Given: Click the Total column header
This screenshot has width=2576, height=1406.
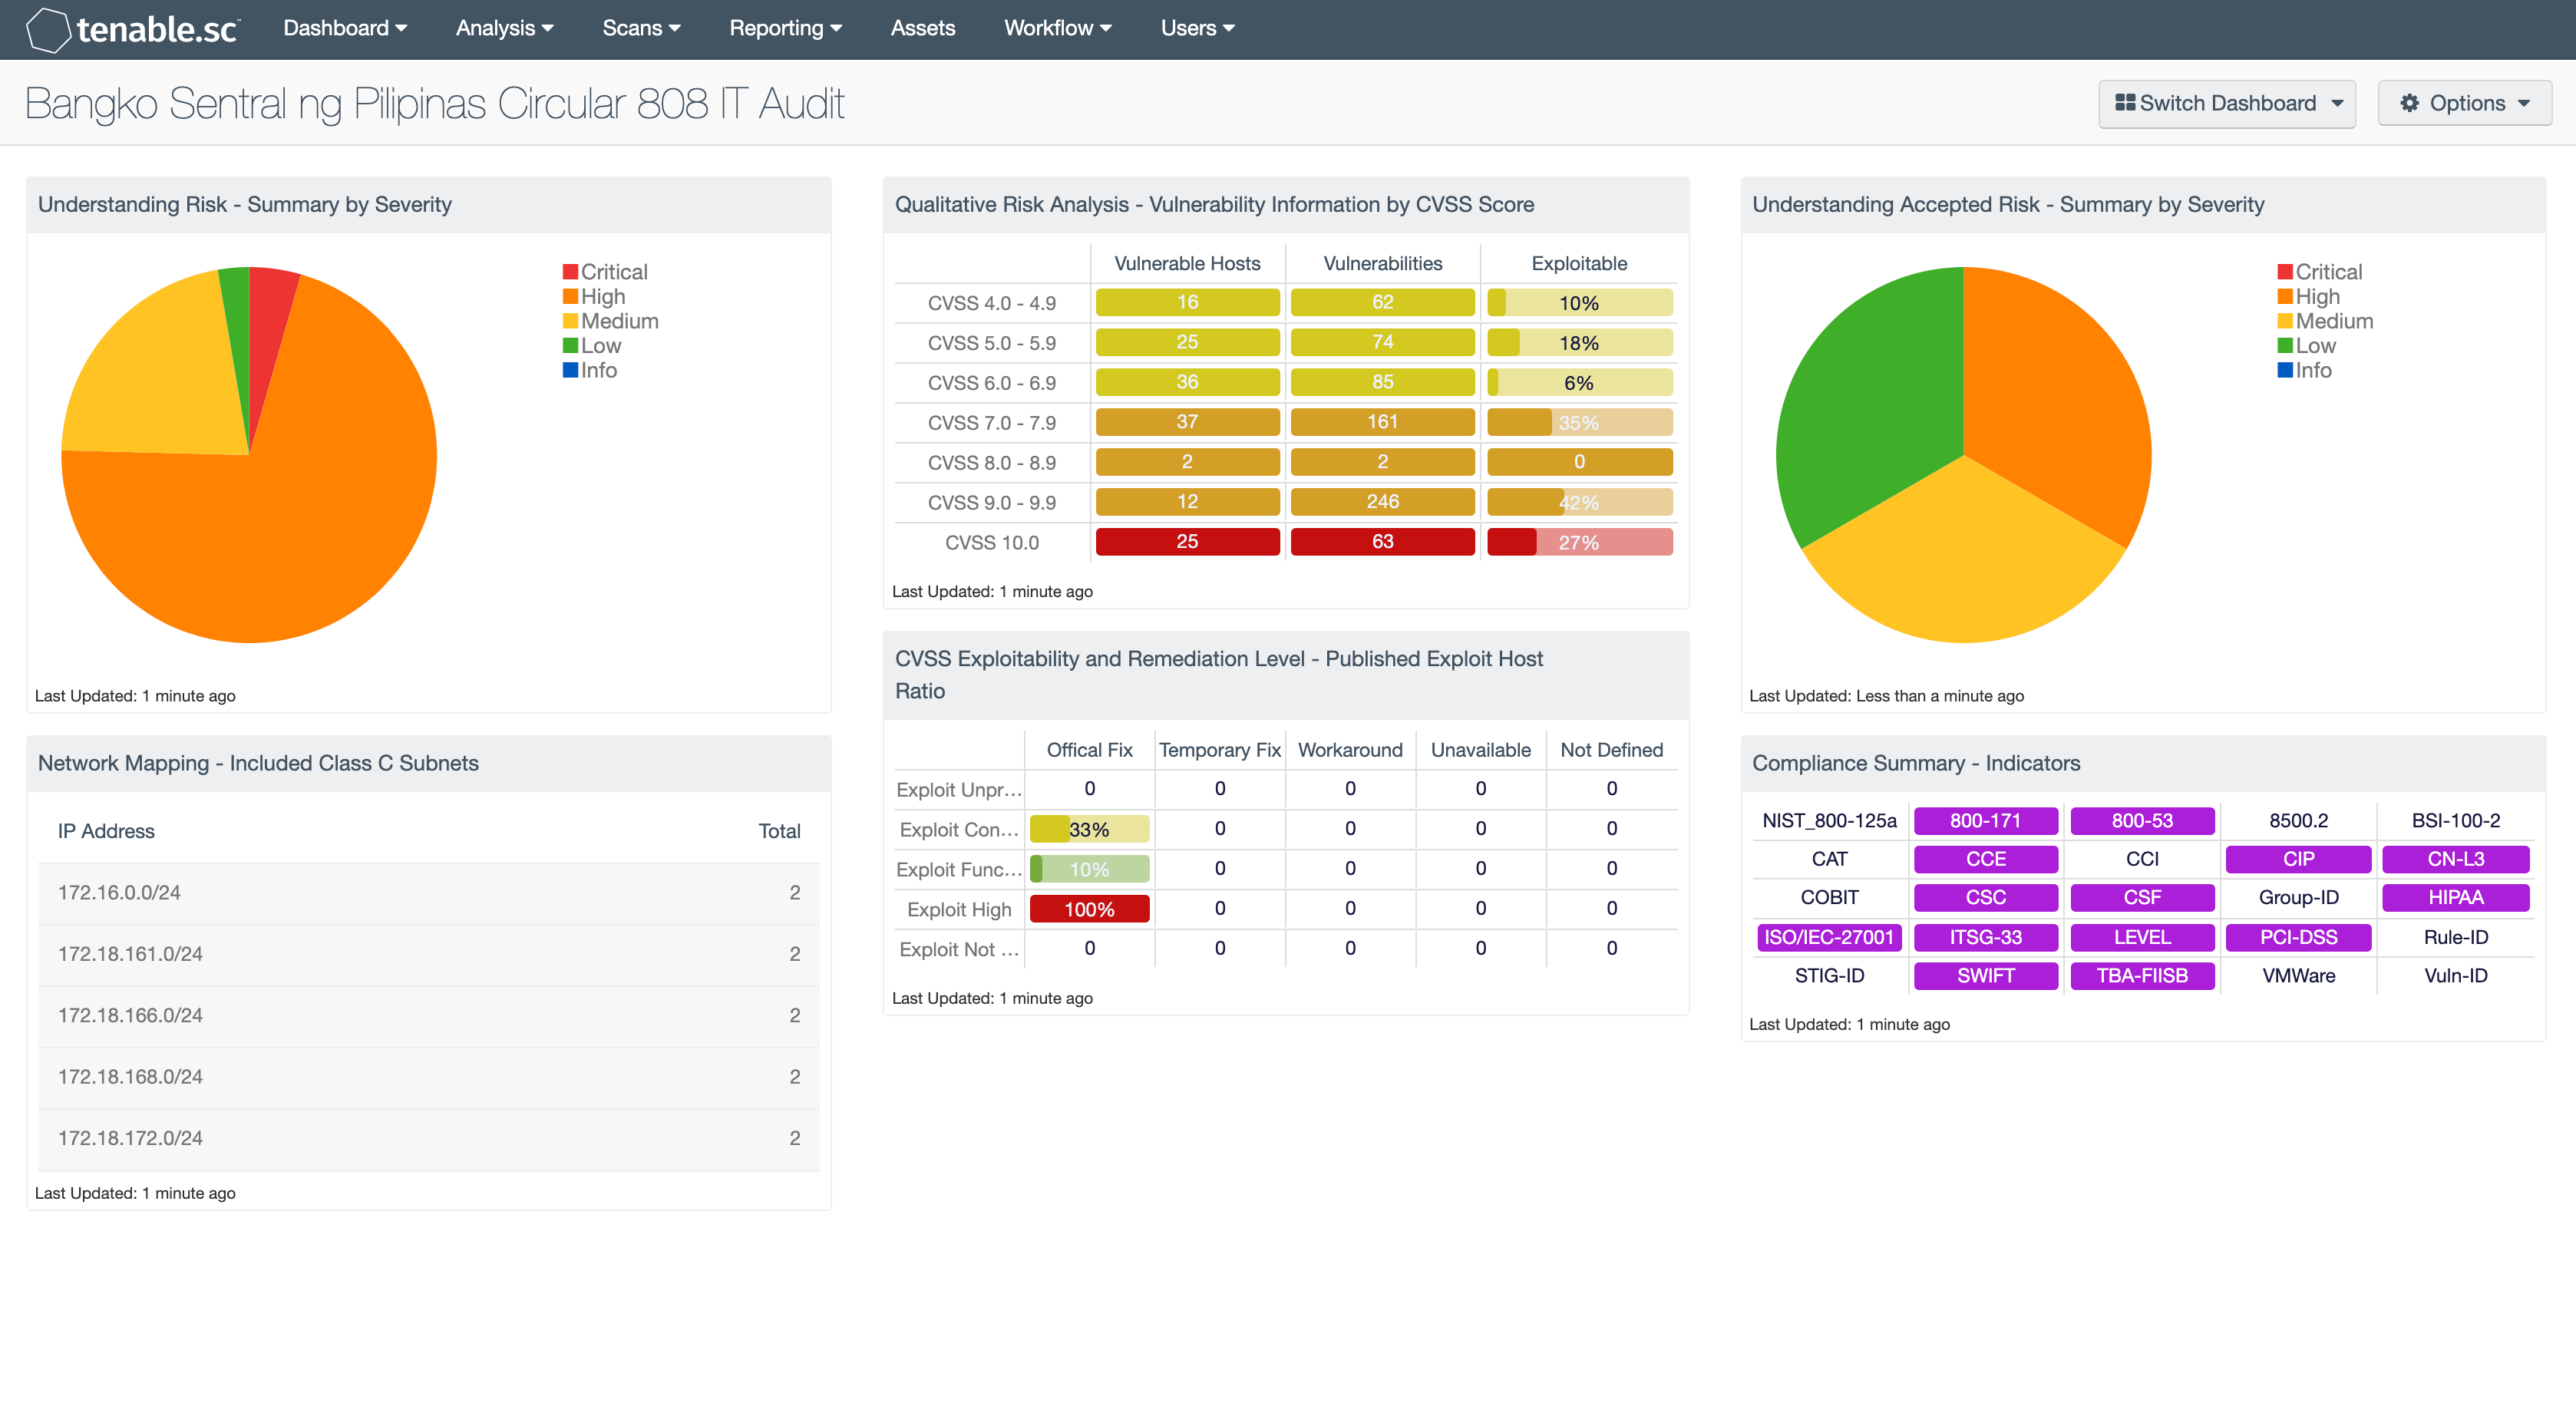Looking at the screenshot, I should (x=779, y=831).
